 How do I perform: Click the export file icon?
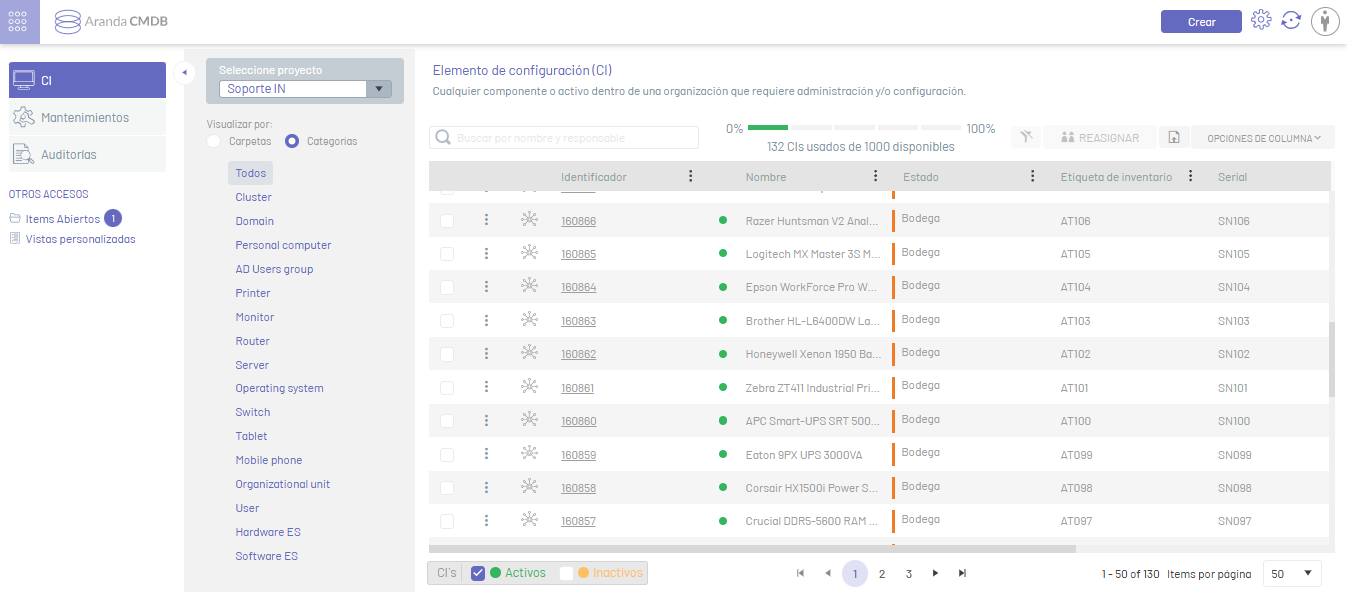click(x=1174, y=138)
